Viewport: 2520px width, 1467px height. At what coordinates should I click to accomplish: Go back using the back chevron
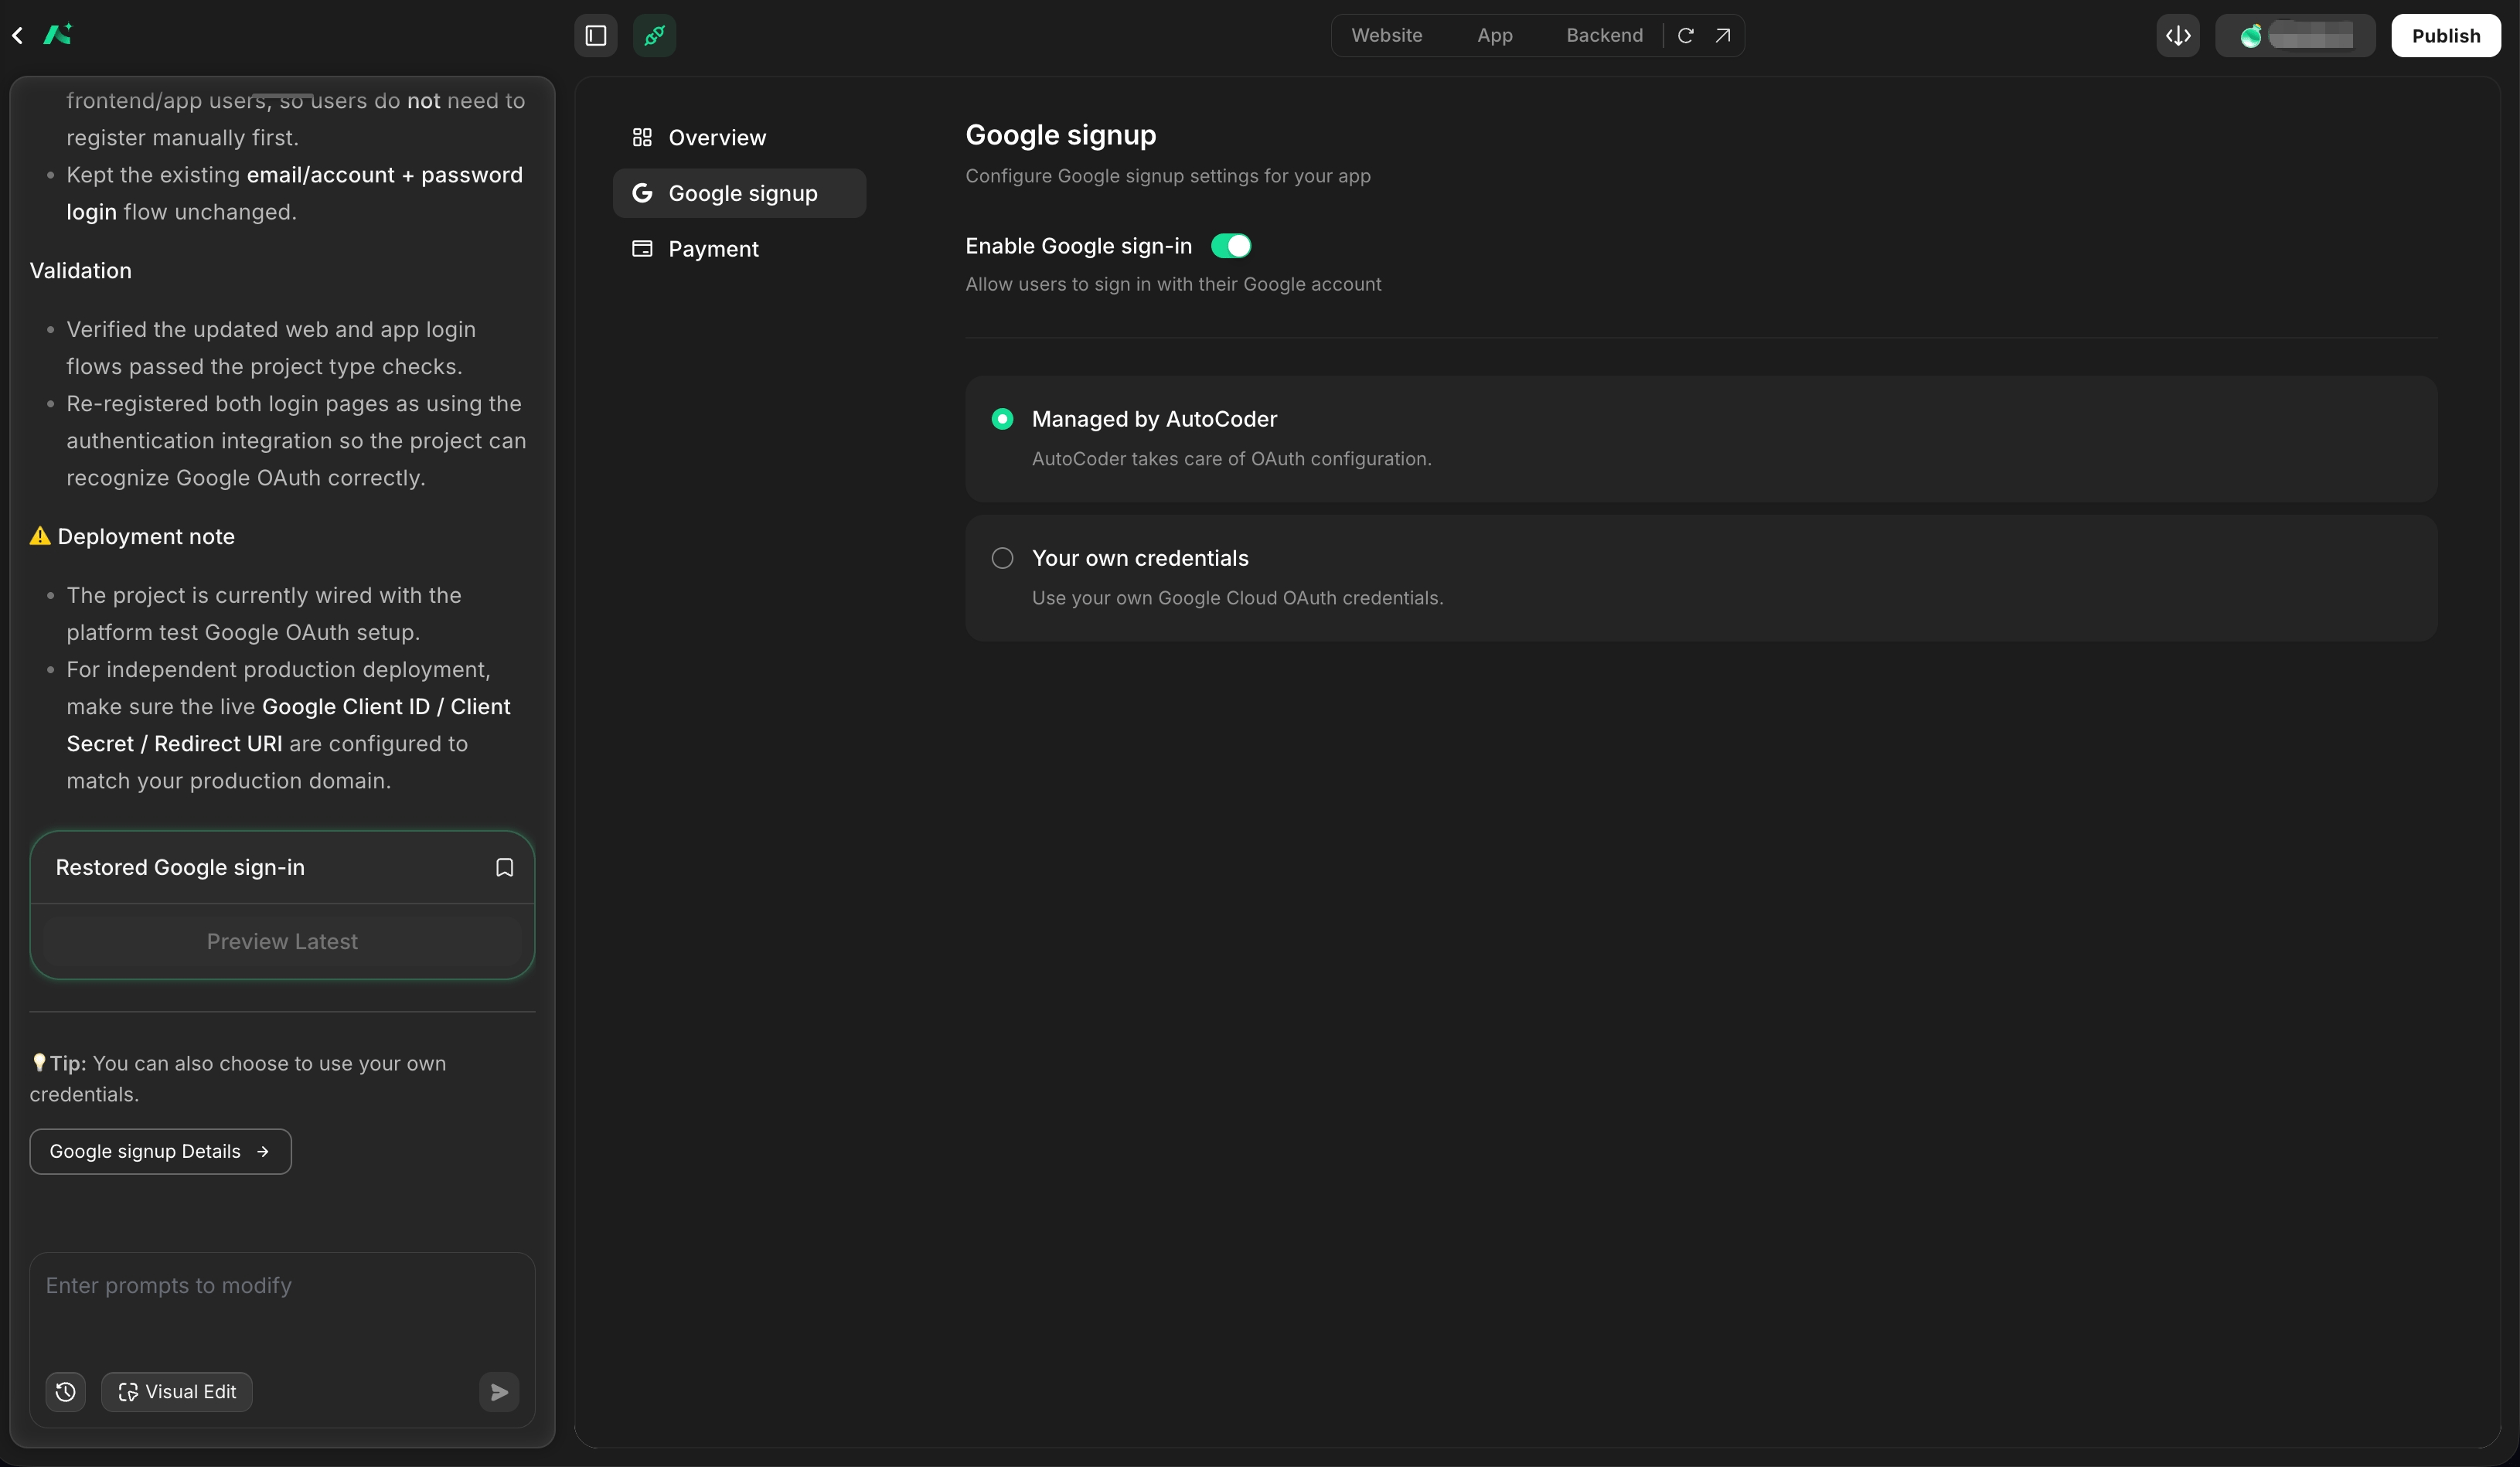pyautogui.click(x=17, y=36)
